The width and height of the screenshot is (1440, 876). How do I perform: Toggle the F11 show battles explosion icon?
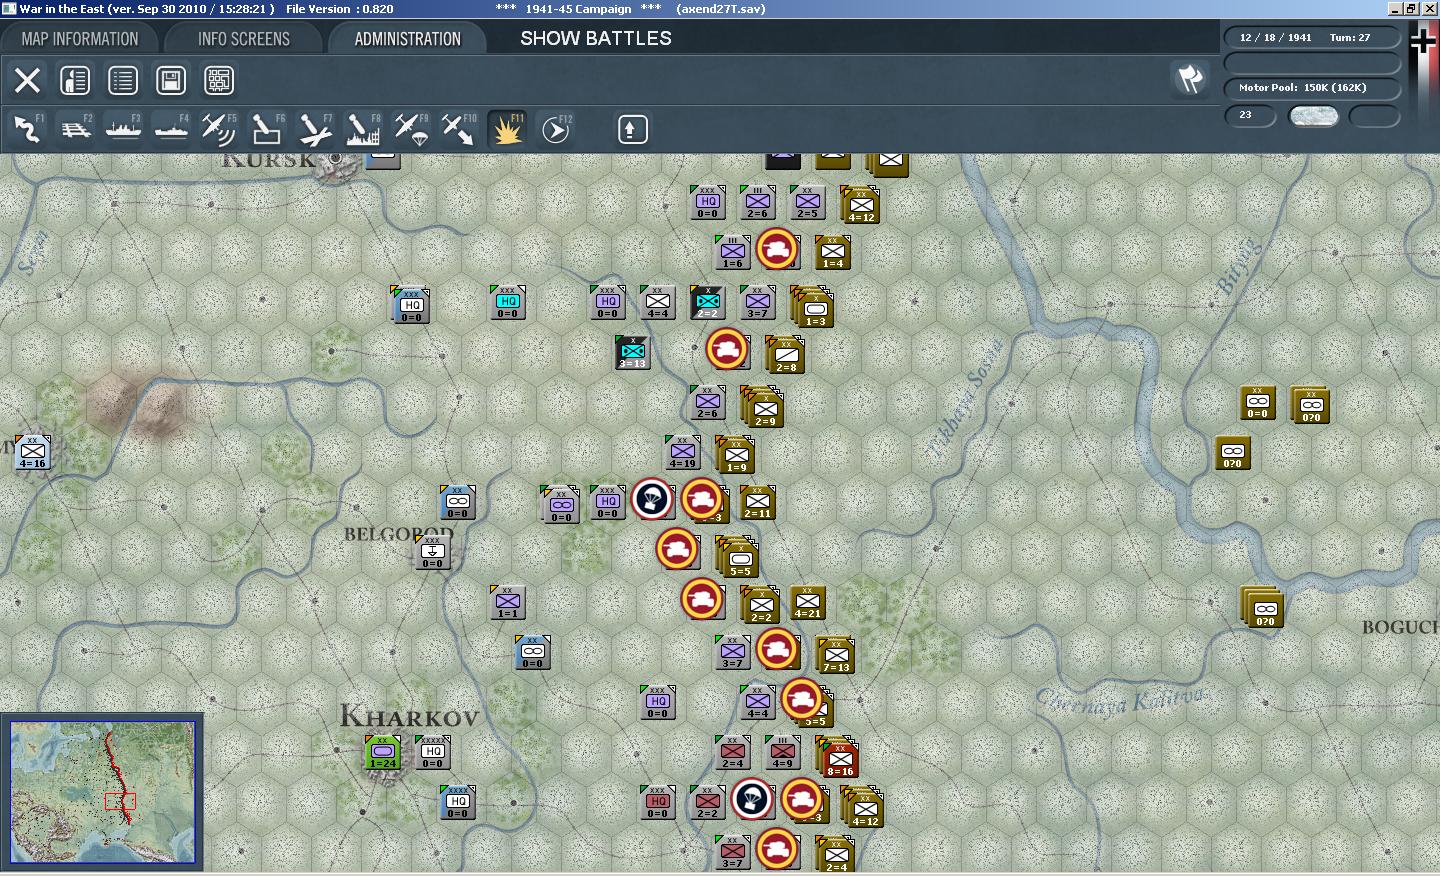tap(507, 129)
